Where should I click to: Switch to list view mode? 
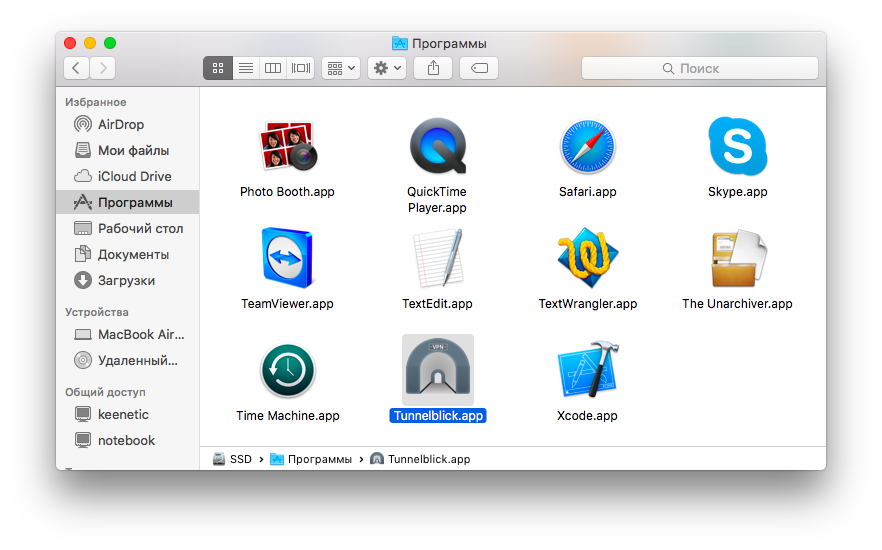pyautogui.click(x=246, y=68)
